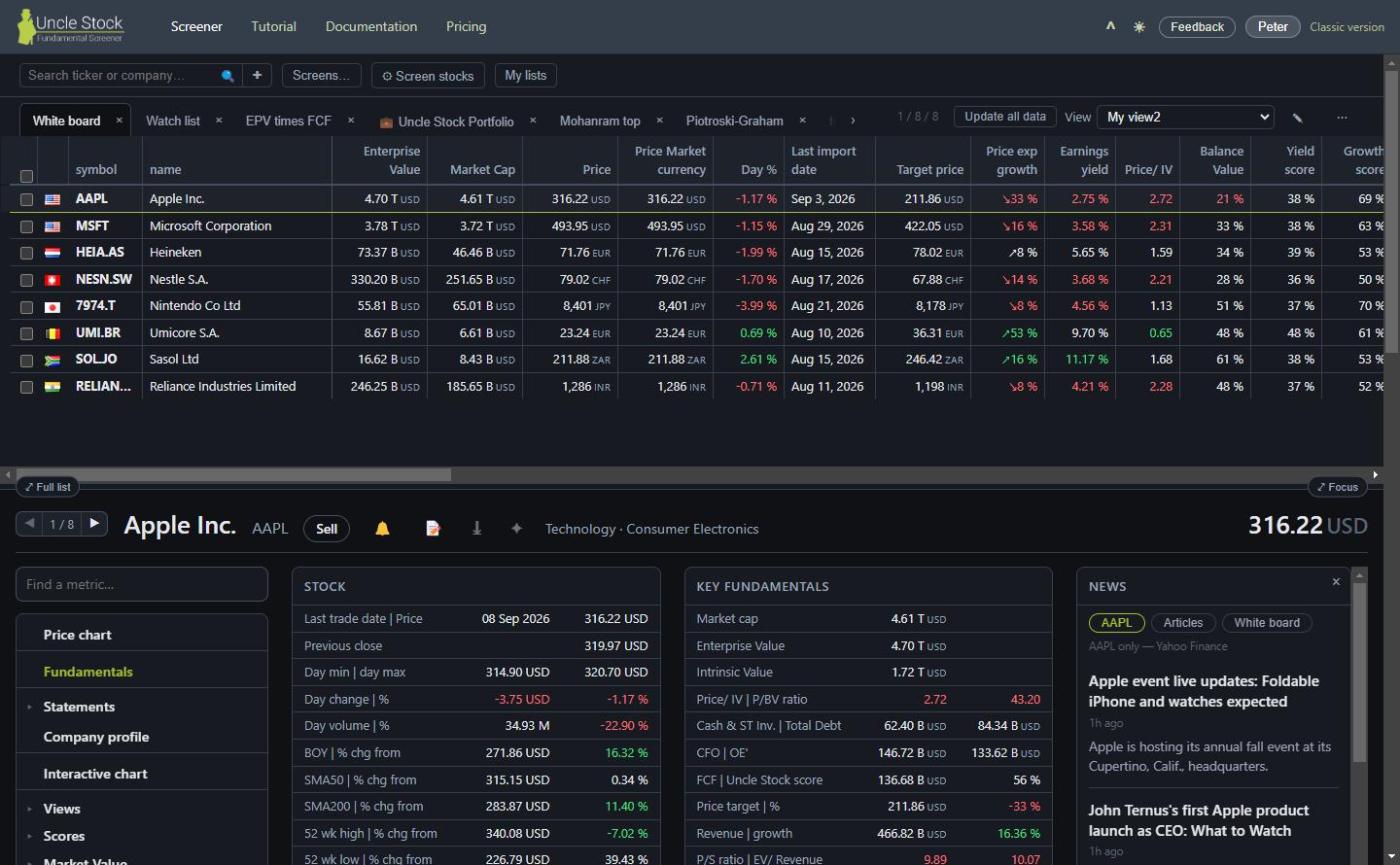Switch to the EPV times FCF tab

(288, 120)
